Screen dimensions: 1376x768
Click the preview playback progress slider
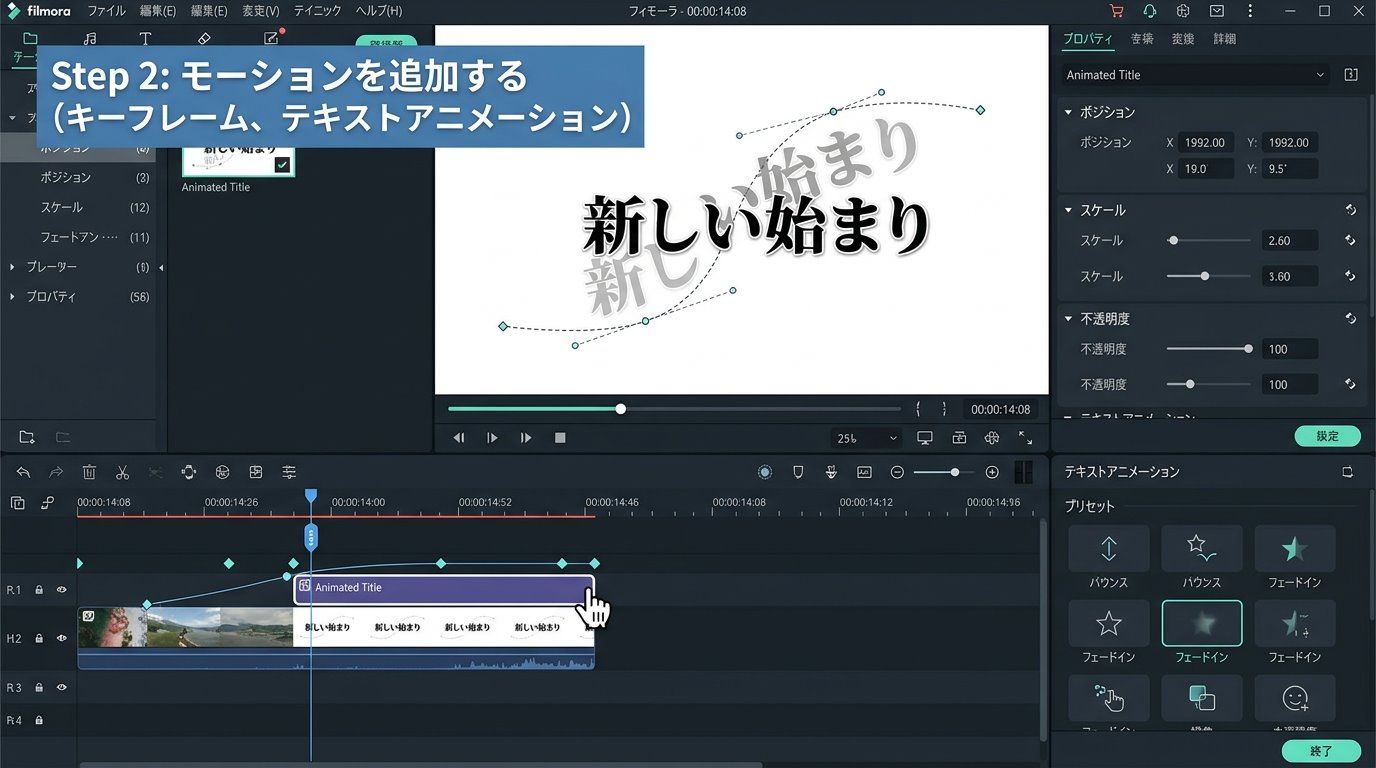674,409
